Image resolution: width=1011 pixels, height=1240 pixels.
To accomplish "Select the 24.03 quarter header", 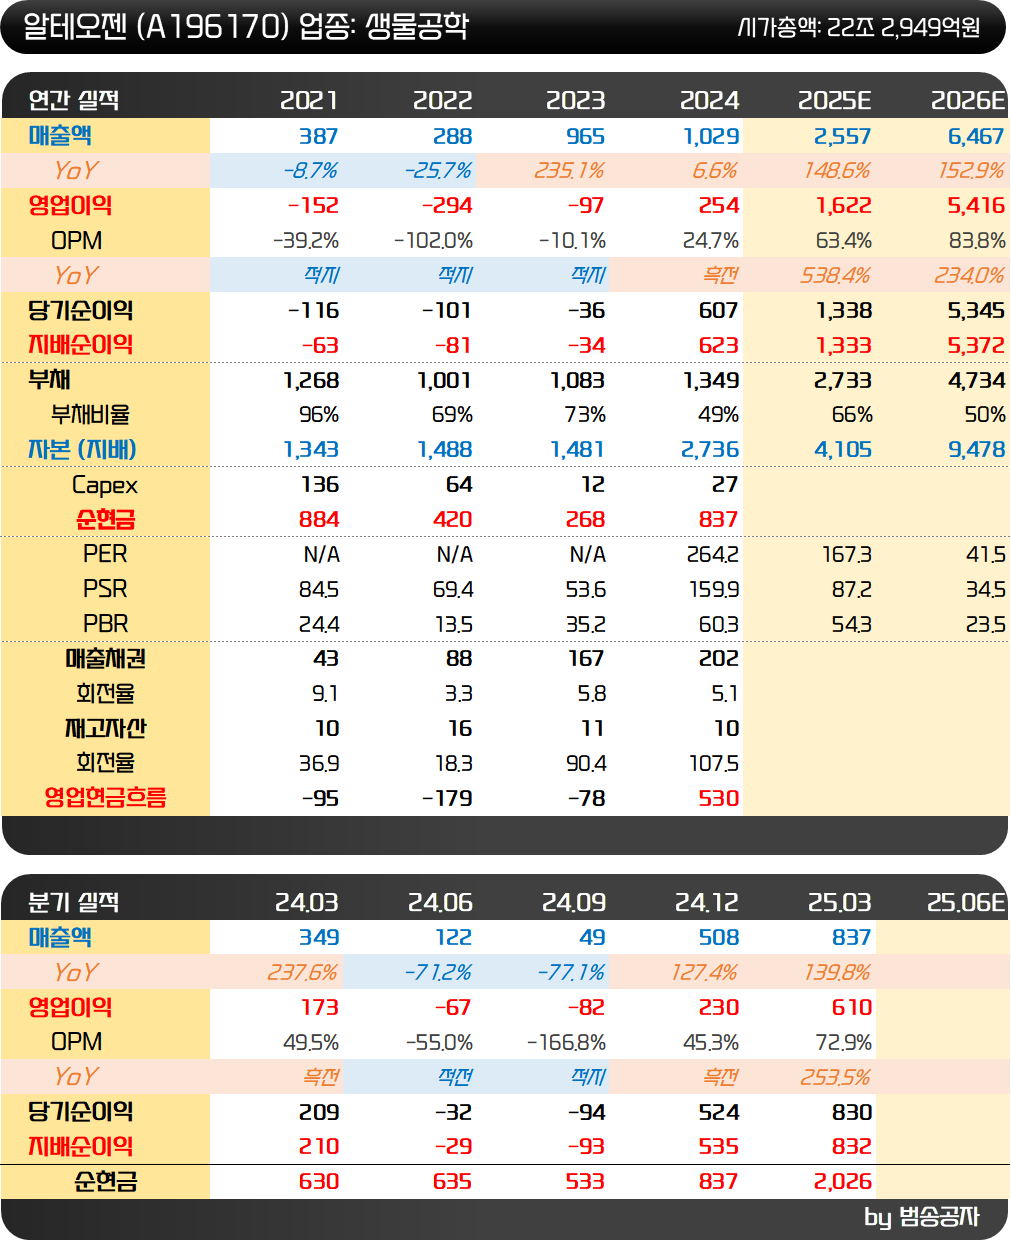I will point(307,902).
